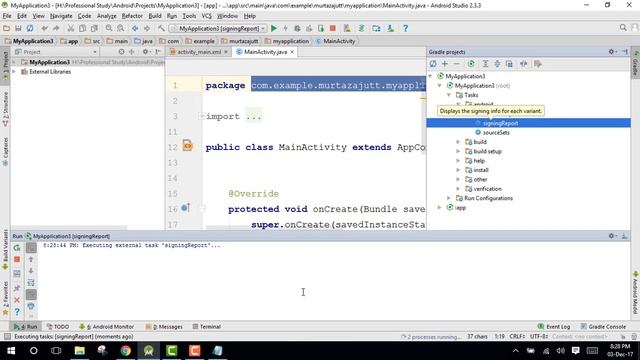Click the pin tab icon in Run panel
Screen dimensions: 640x360
coord(17,289)
